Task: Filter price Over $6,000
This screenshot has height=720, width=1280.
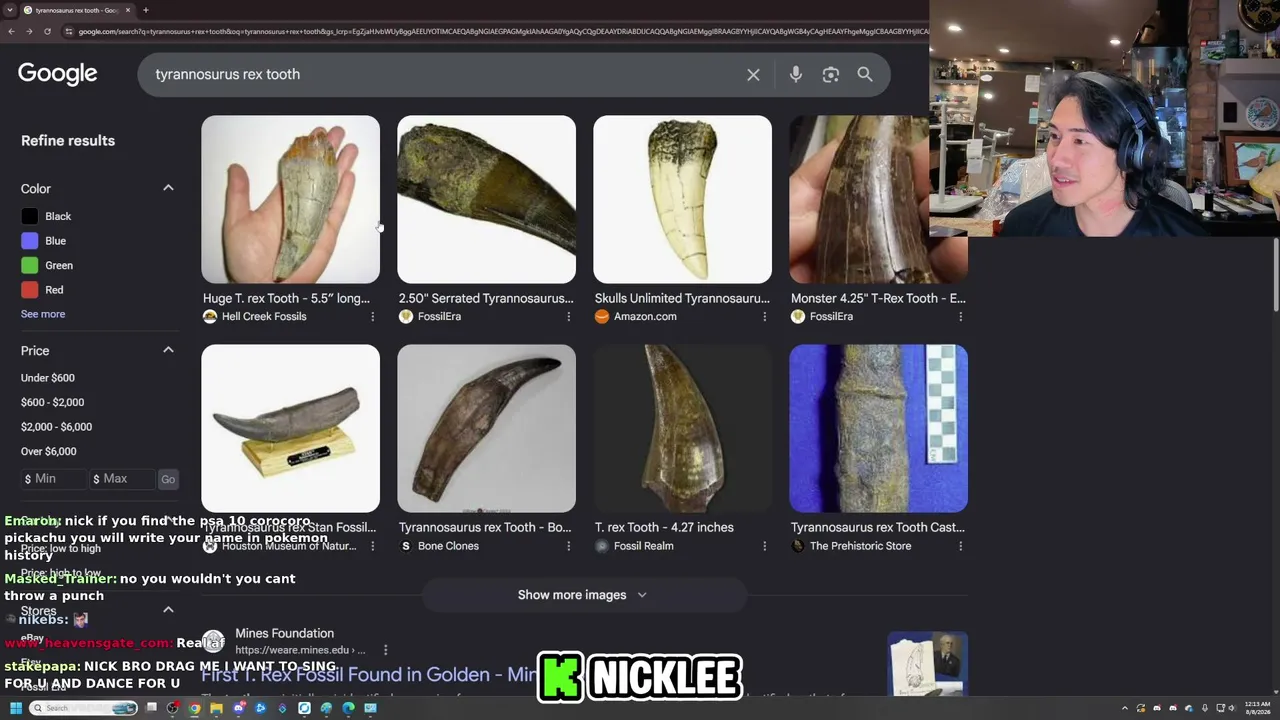Action: 49,451
